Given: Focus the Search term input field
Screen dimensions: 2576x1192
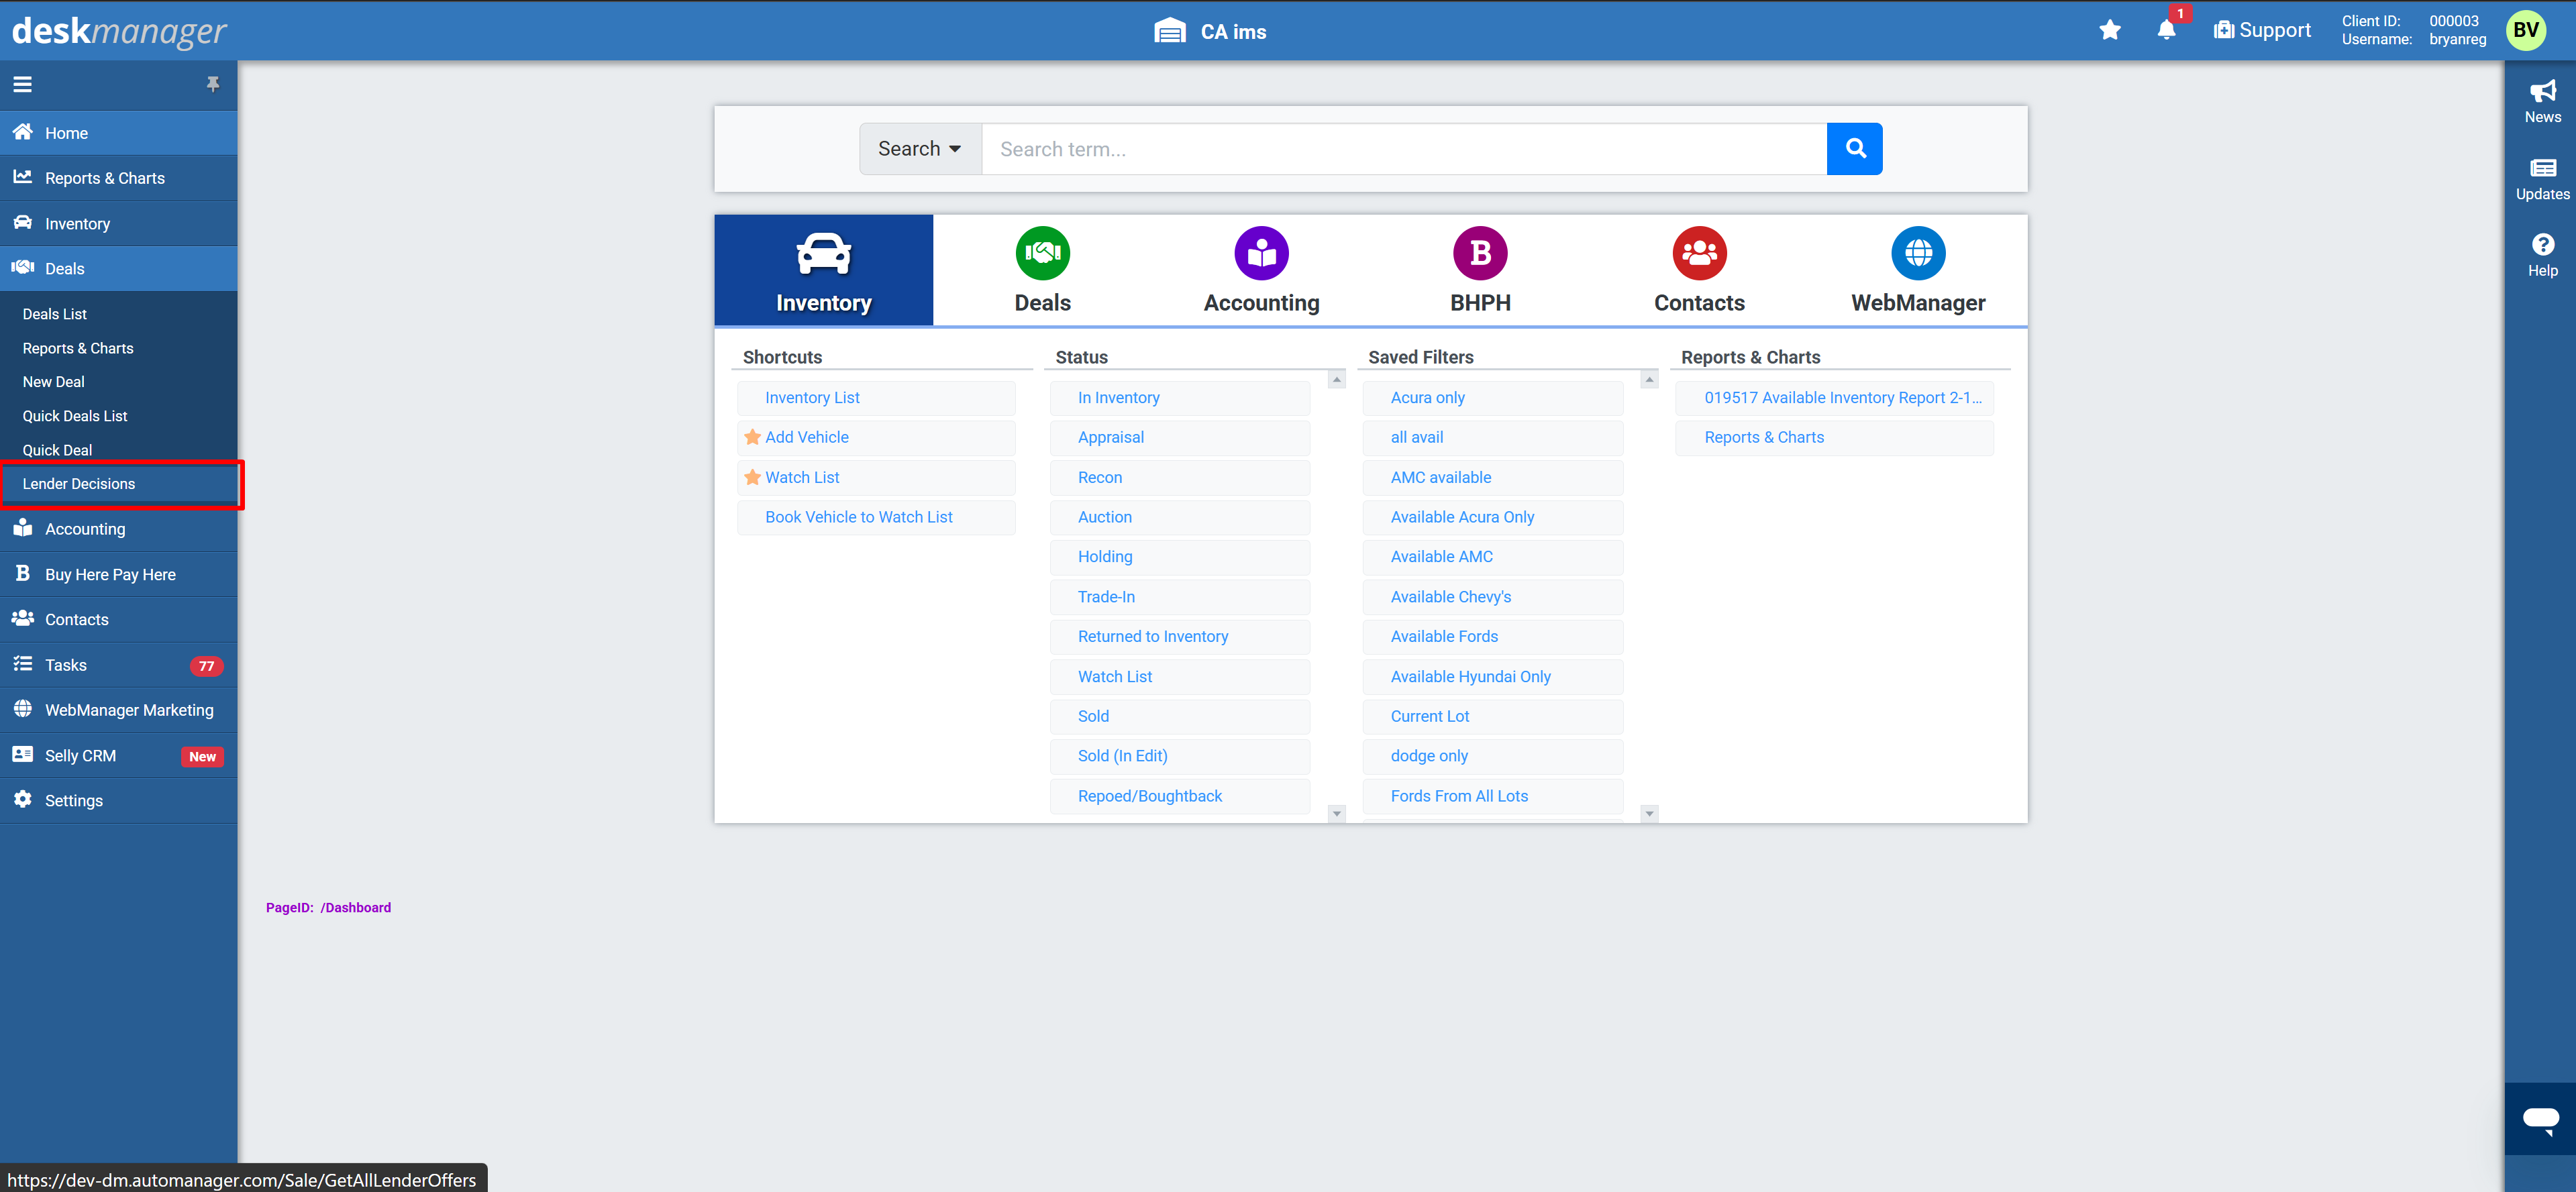Looking at the screenshot, I should (1404, 149).
